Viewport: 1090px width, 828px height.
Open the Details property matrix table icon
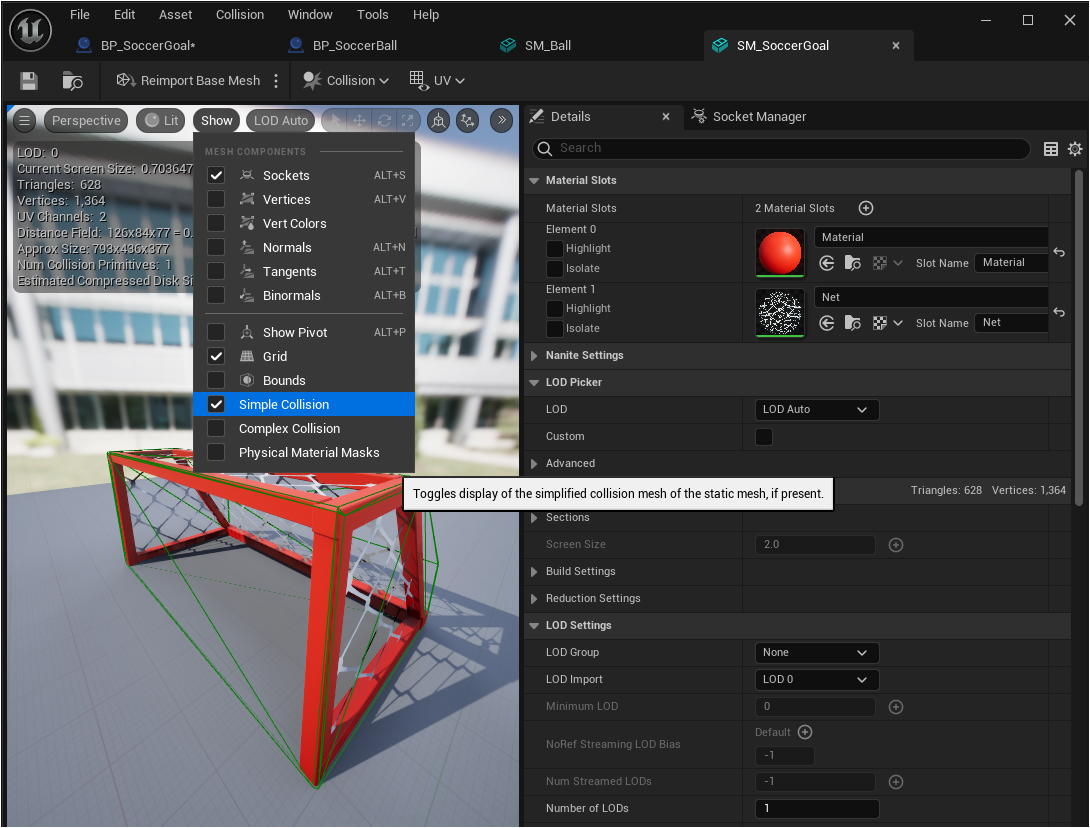(x=1050, y=149)
